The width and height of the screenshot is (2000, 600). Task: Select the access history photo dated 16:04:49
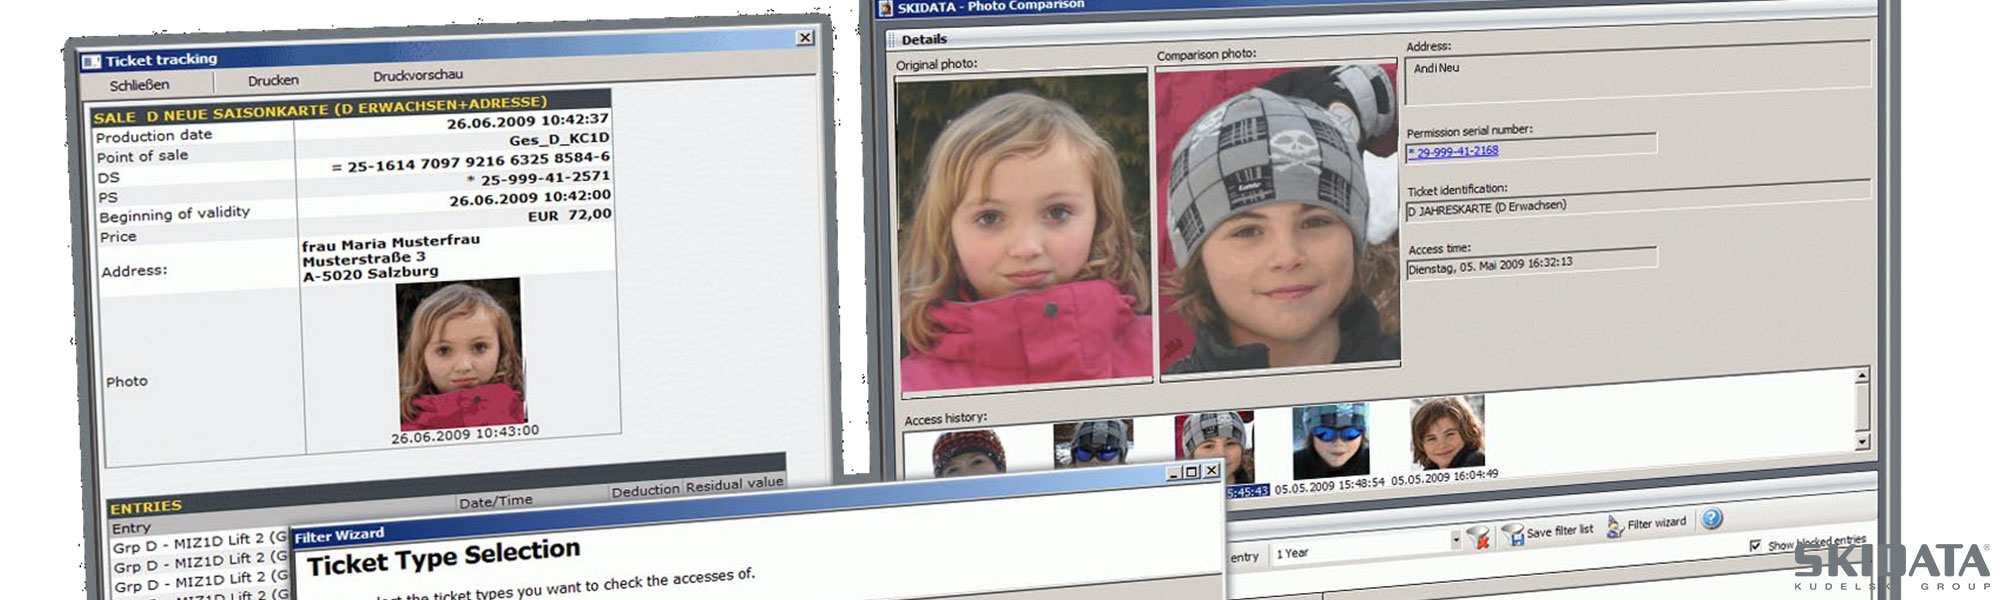(1447, 433)
